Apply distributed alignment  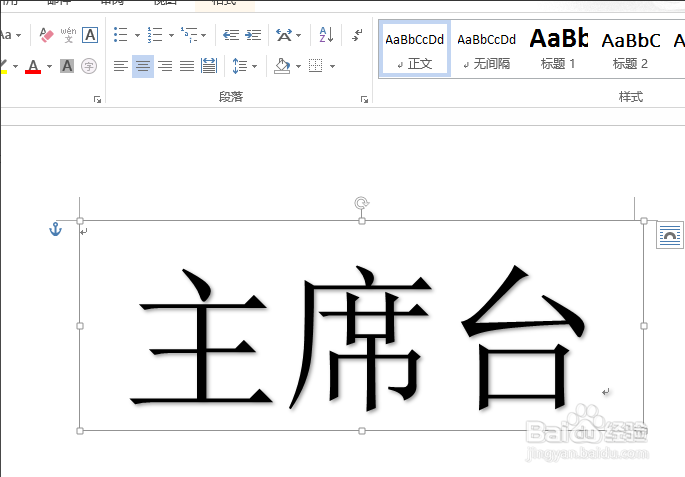pyautogui.click(x=209, y=66)
